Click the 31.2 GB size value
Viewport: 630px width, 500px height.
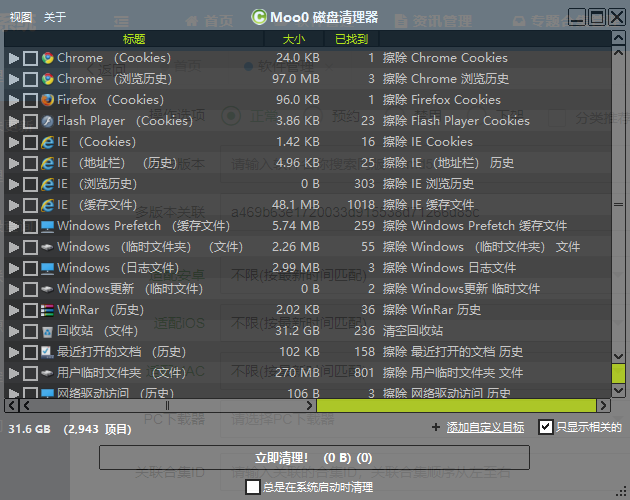(297, 331)
